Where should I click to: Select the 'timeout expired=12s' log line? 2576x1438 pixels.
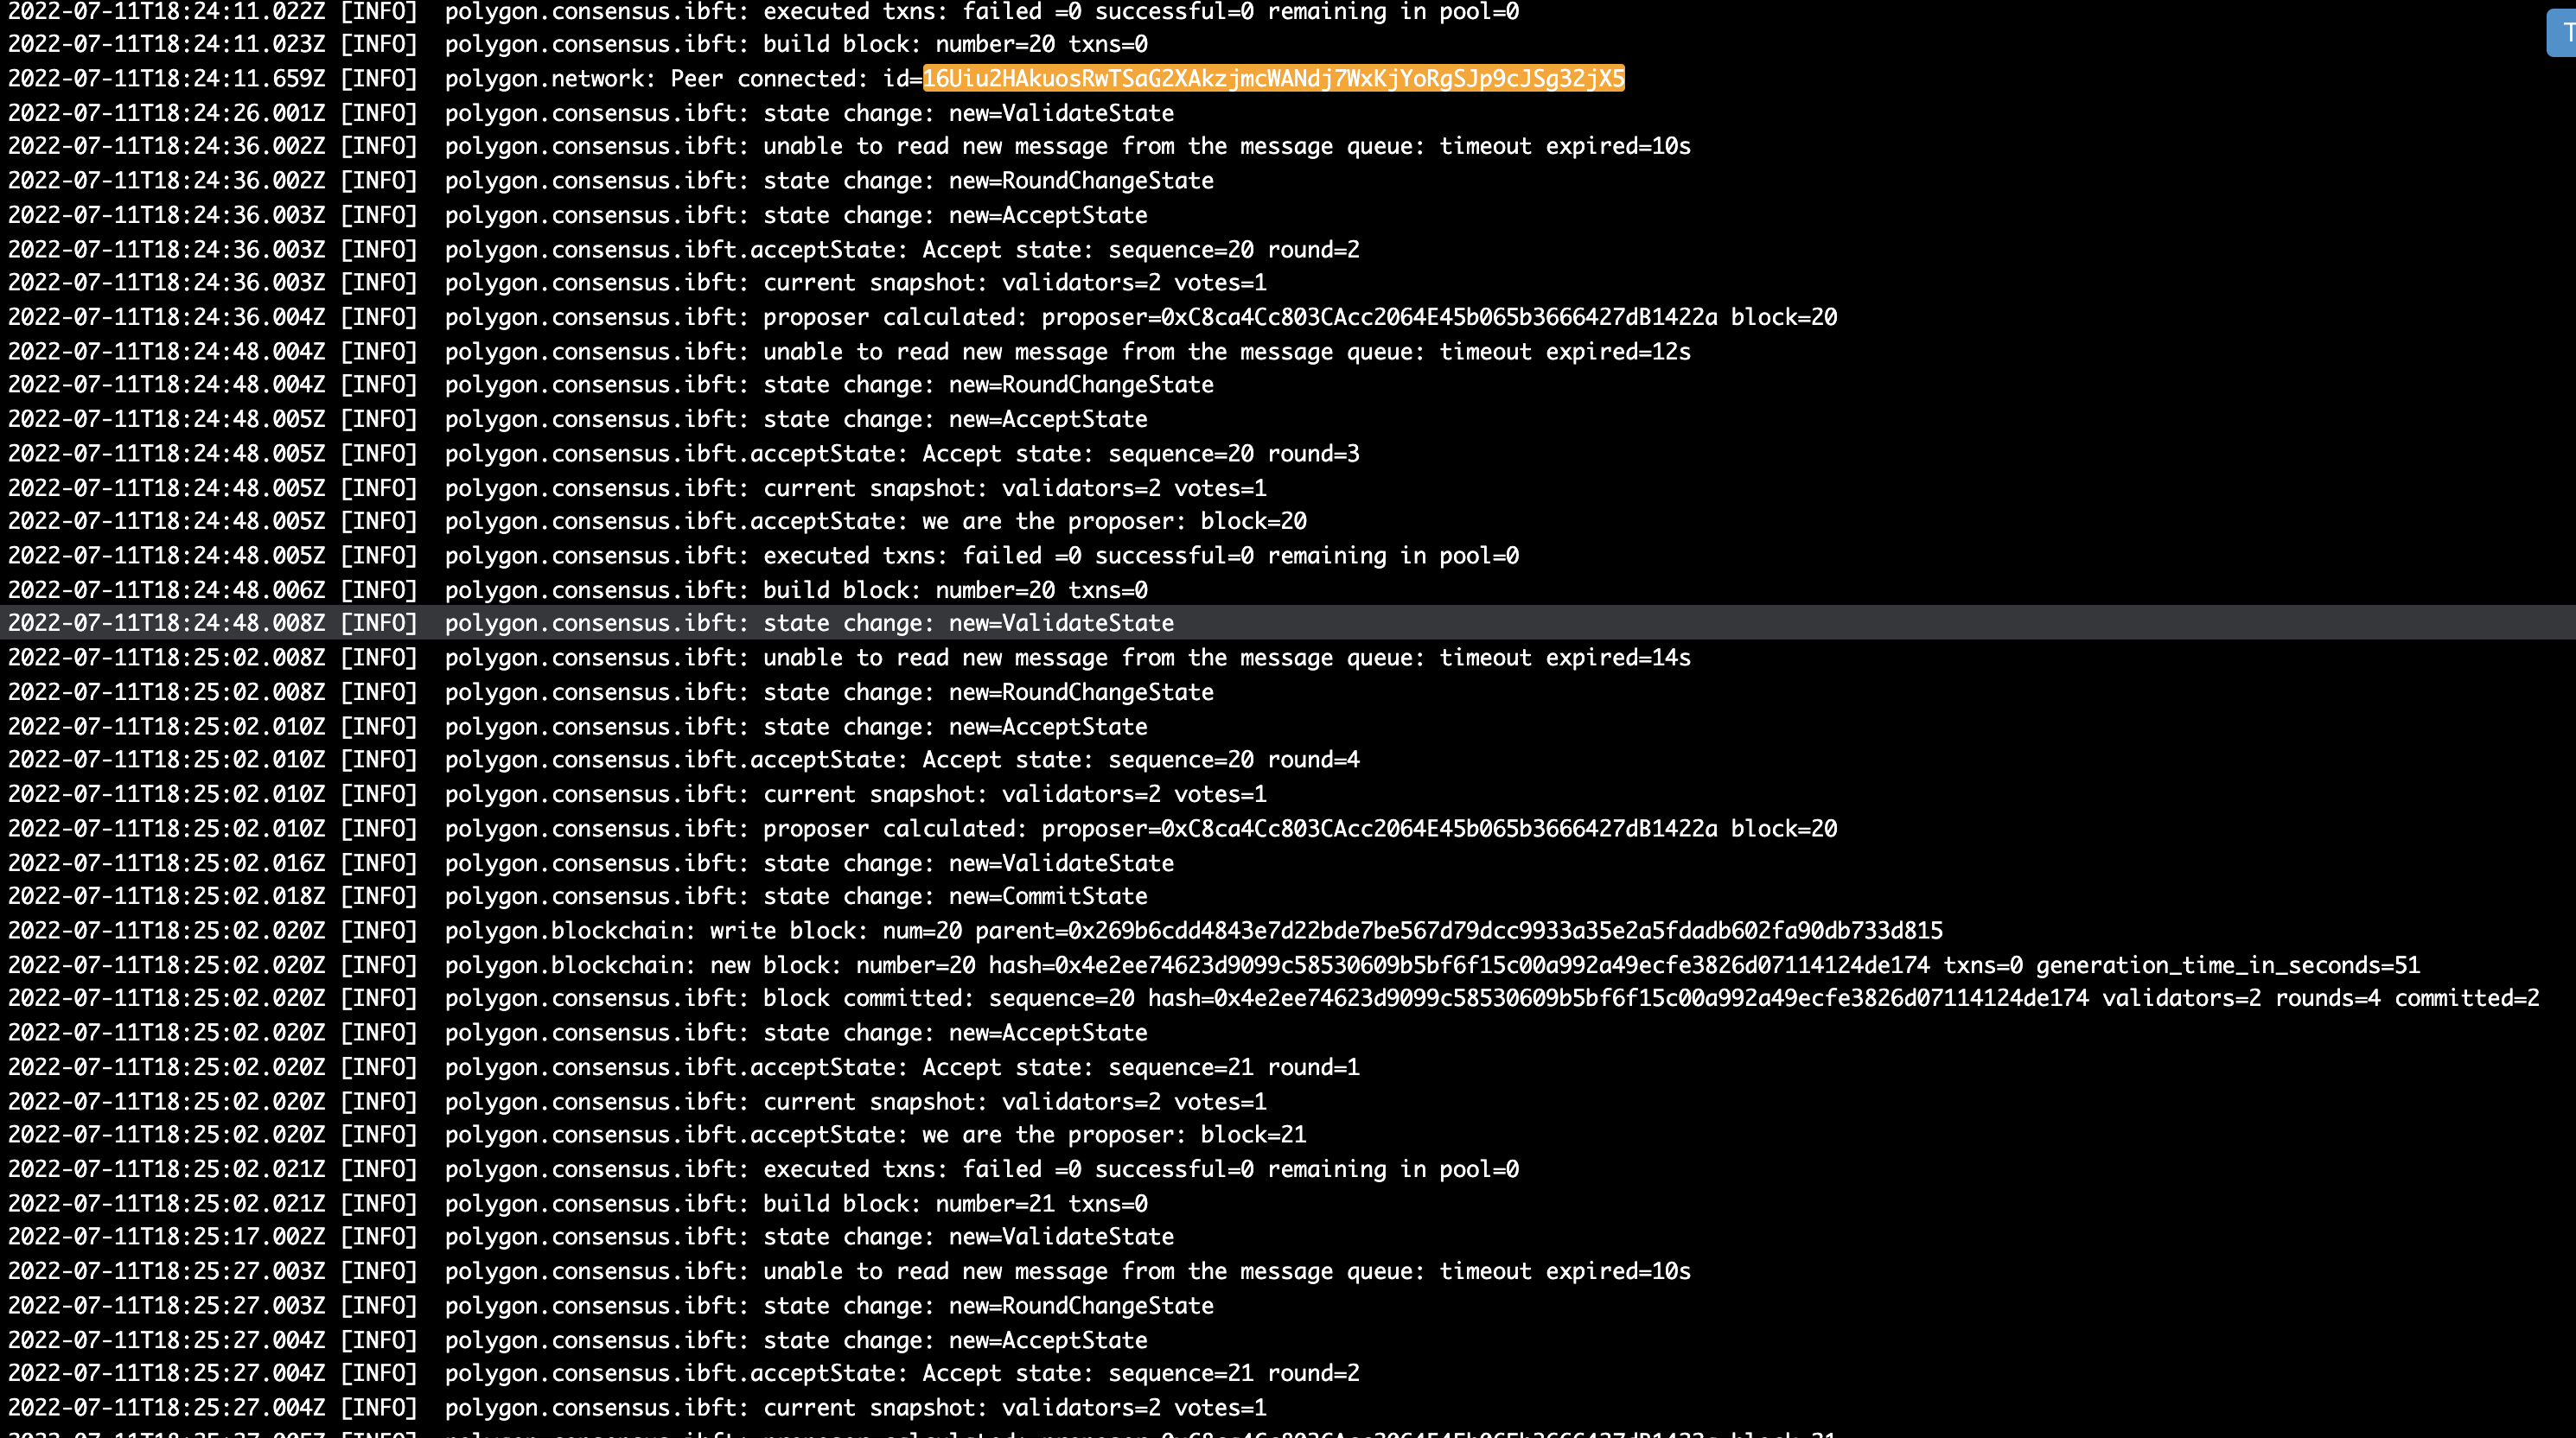849,351
